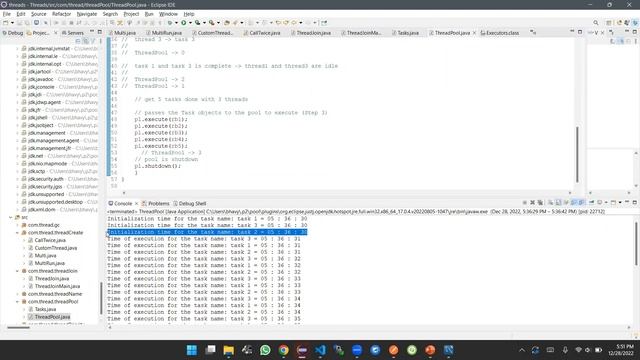Open the Navigate menu

pos(87,14)
